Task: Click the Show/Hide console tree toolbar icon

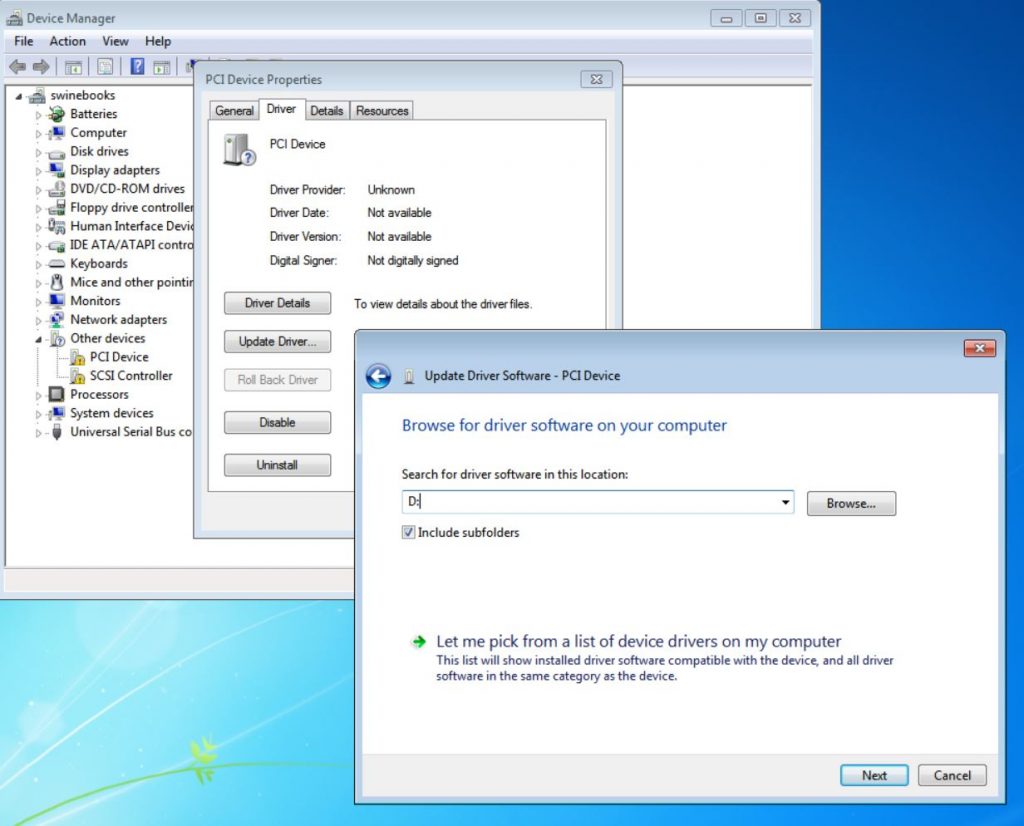Action: point(73,67)
